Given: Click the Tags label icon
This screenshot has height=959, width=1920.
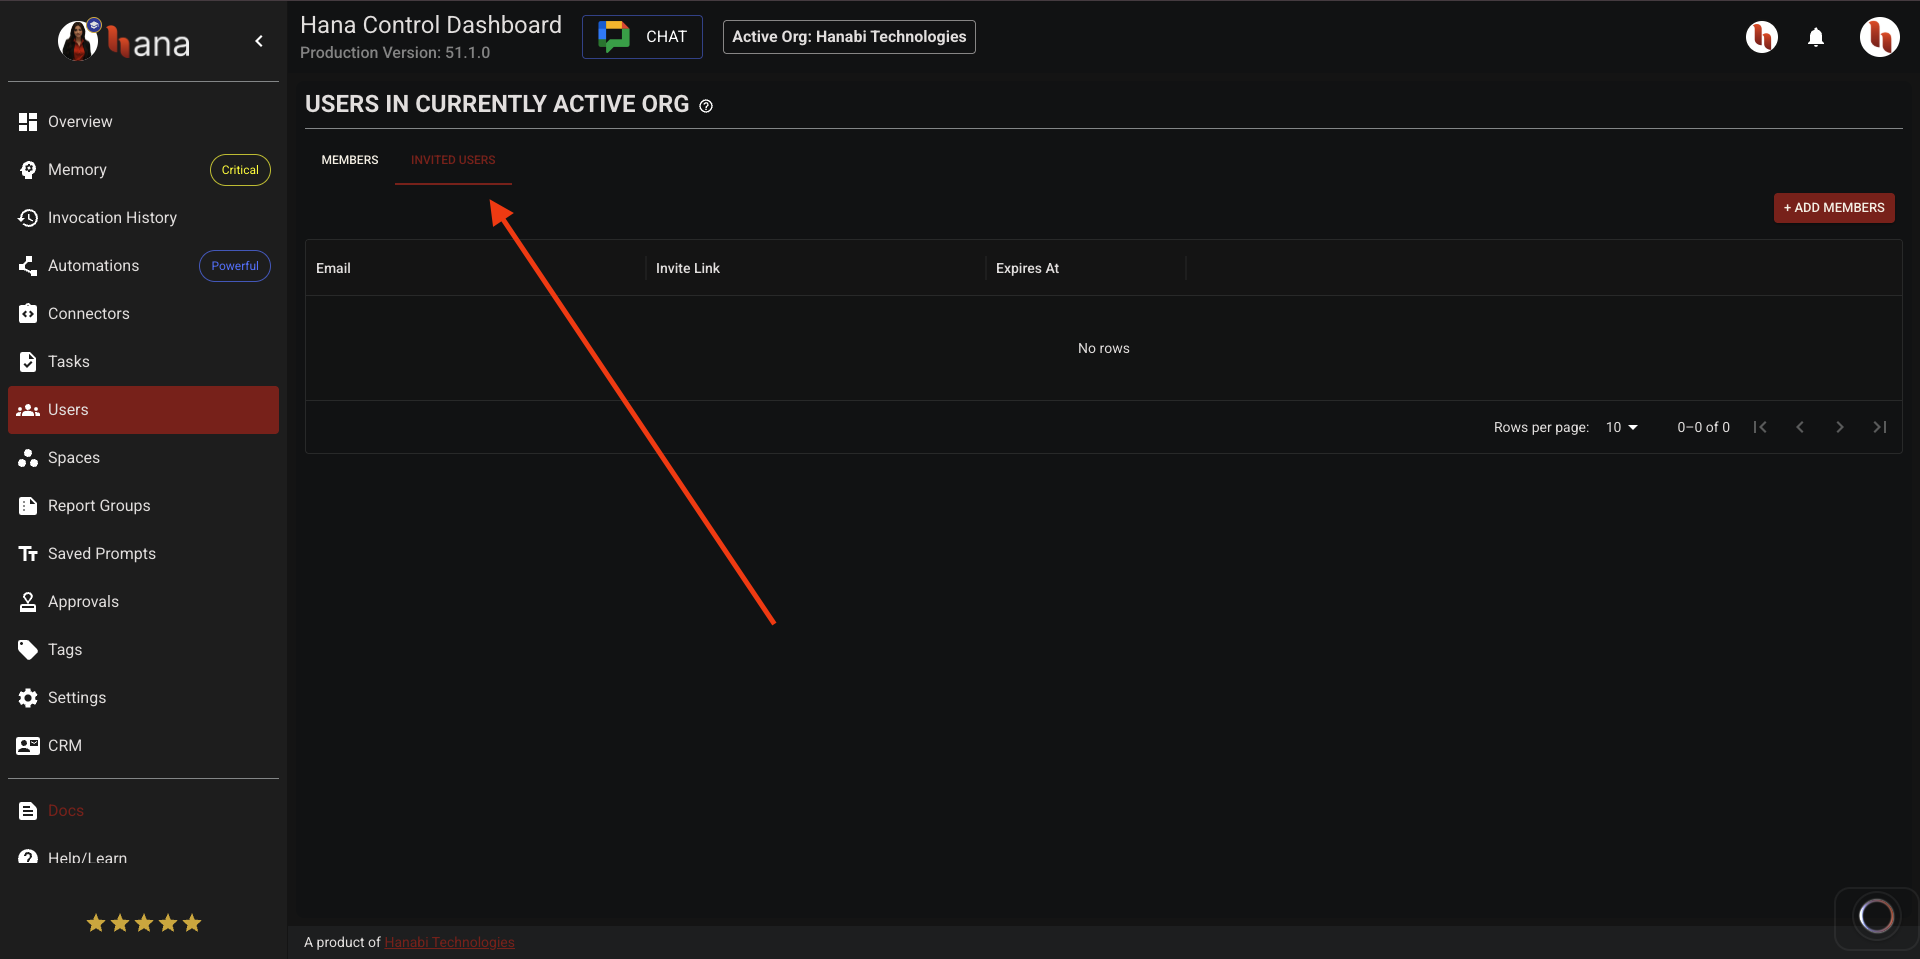Looking at the screenshot, I should pos(28,650).
